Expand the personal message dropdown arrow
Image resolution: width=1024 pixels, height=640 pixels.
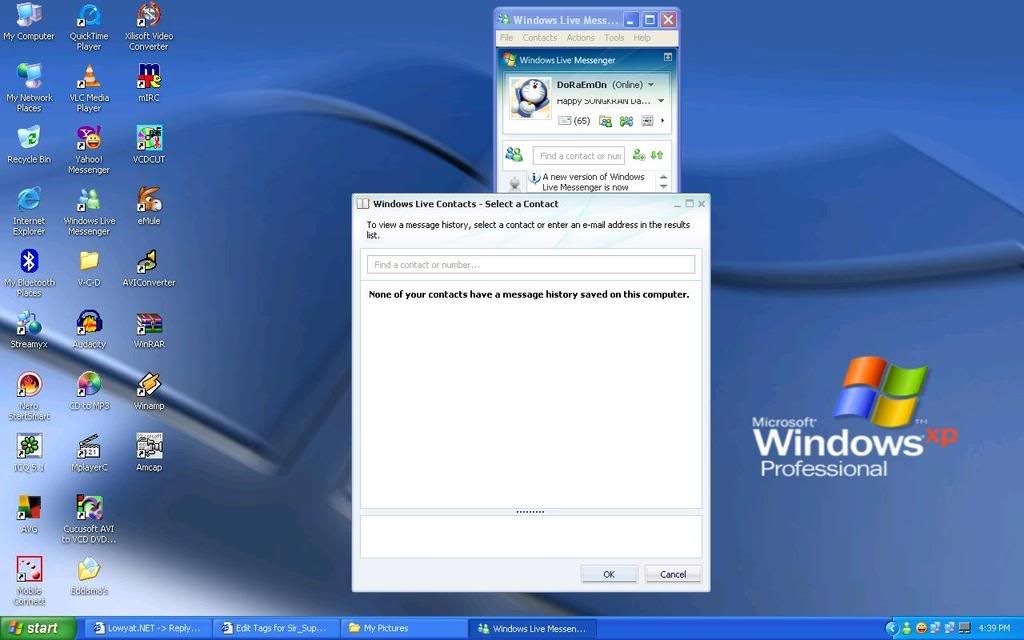pos(660,101)
